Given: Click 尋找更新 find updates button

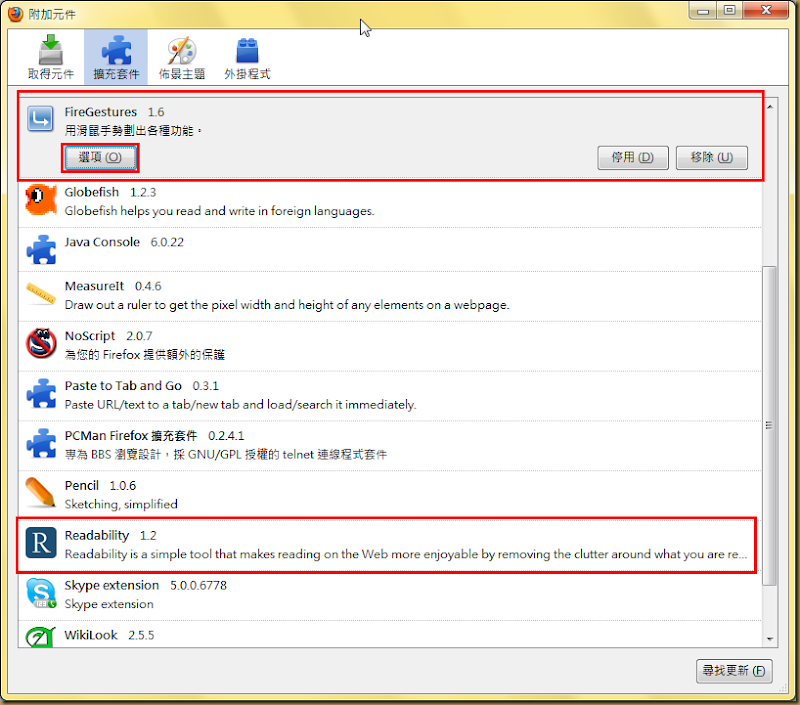Looking at the screenshot, I should [734, 671].
